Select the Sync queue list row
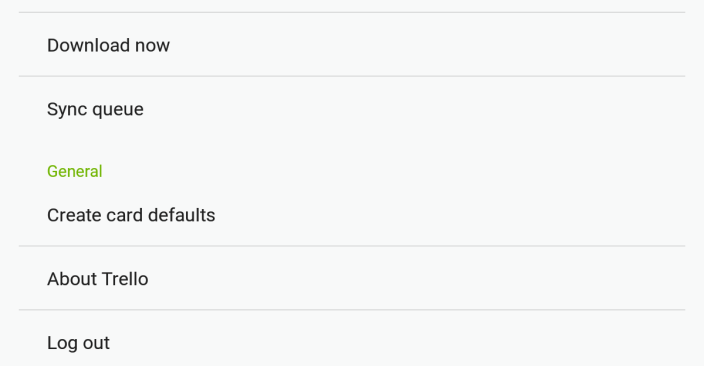The height and width of the screenshot is (366, 704). tap(352, 109)
